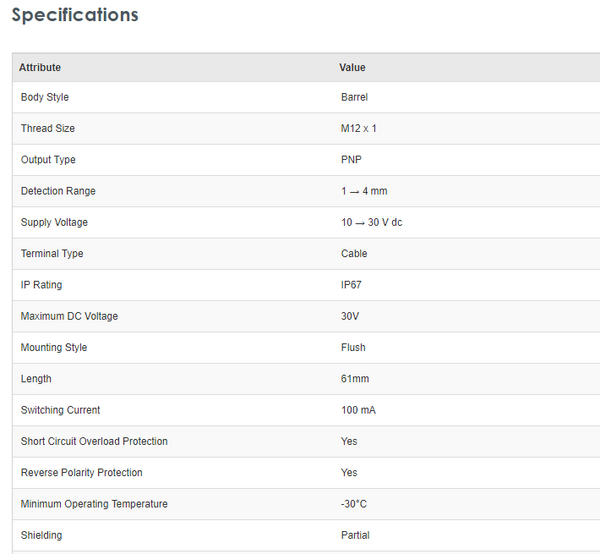The image size is (600, 554).
Task: Select the Thread Size row label
Action: (48, 128)
